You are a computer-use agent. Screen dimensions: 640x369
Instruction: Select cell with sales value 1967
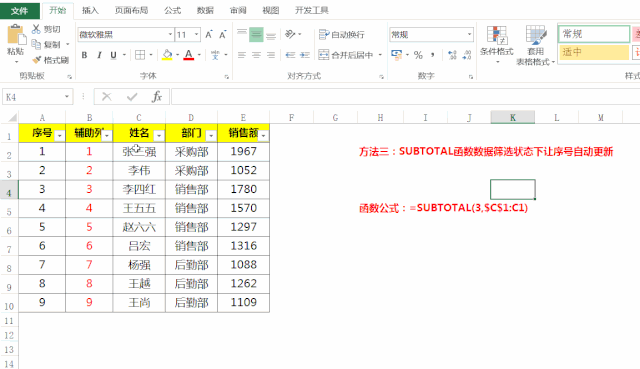243,152
